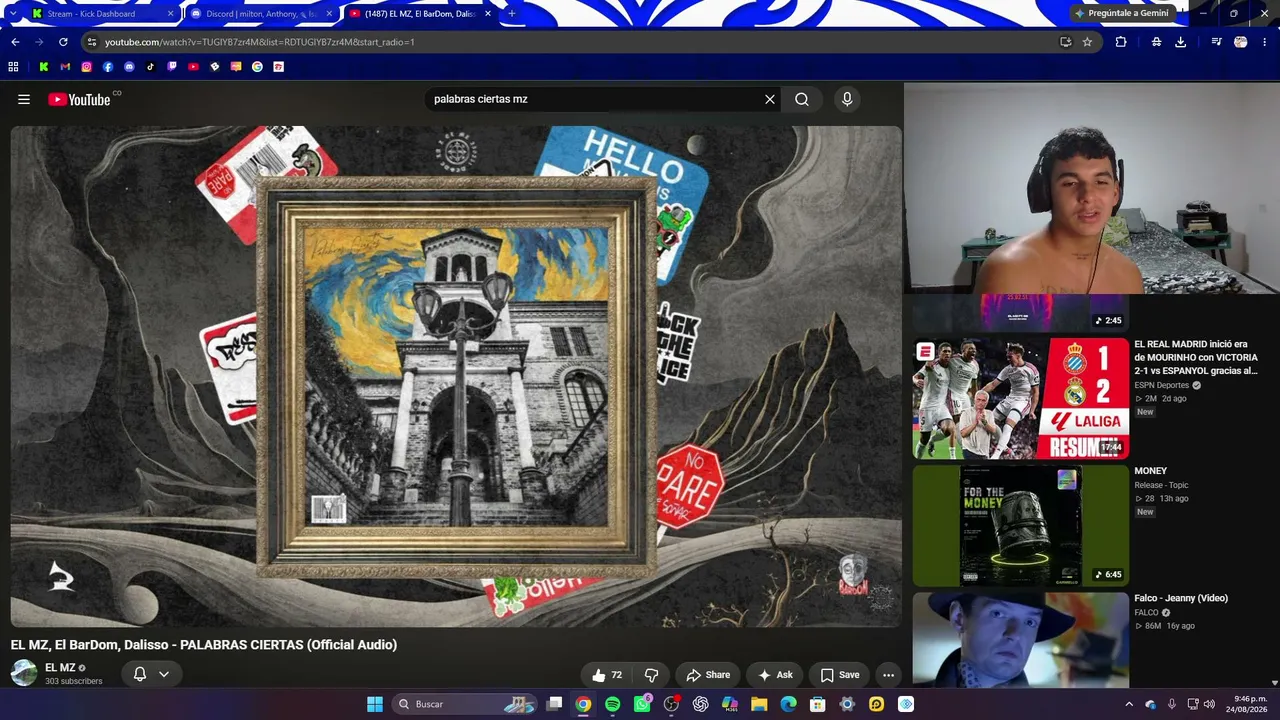View site information next to the URL
This screenshot has width=1280, height=720.
(x=92, y=42)
